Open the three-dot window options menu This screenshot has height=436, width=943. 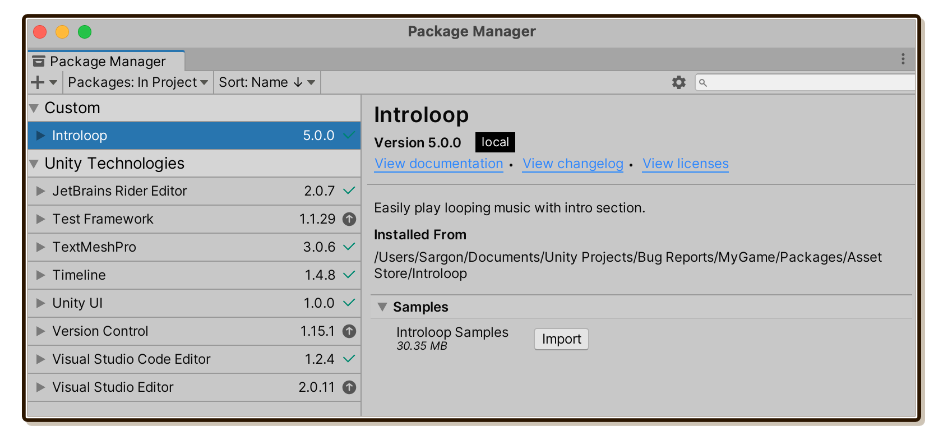(903, 59)
